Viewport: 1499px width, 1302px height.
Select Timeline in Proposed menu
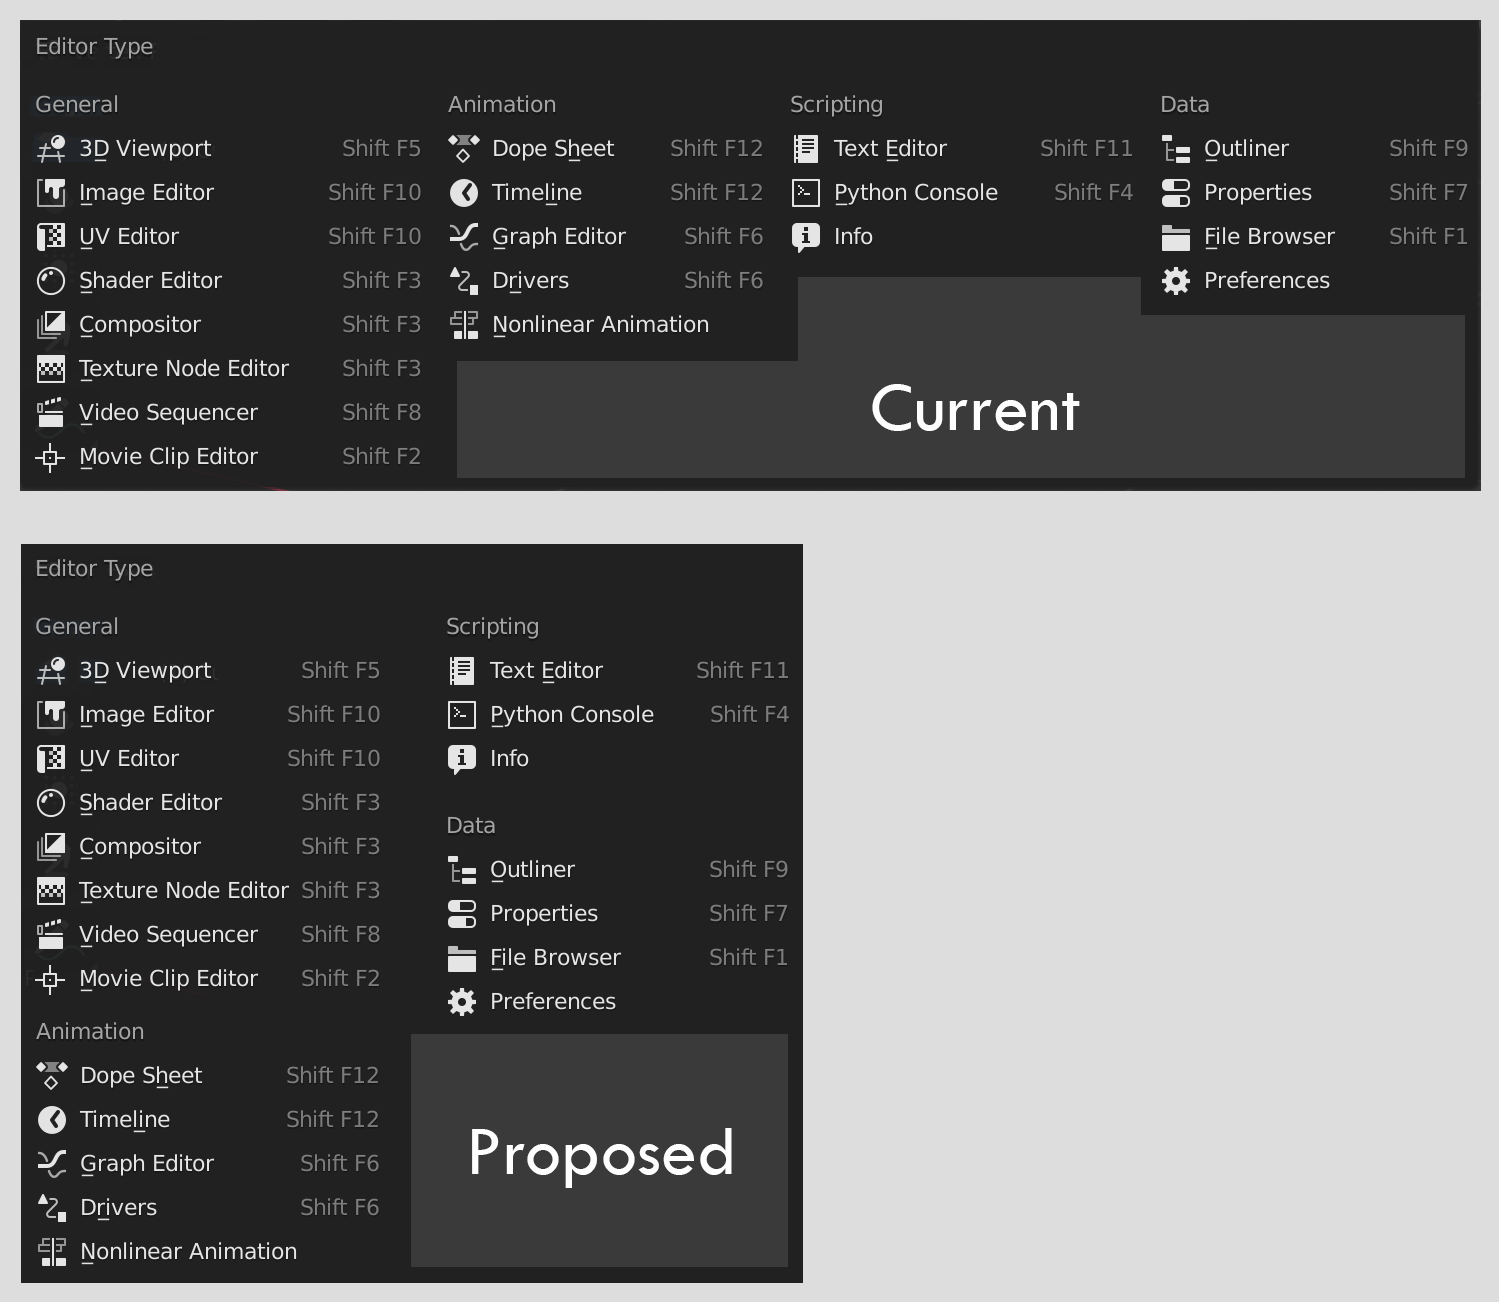point(208,1120)
